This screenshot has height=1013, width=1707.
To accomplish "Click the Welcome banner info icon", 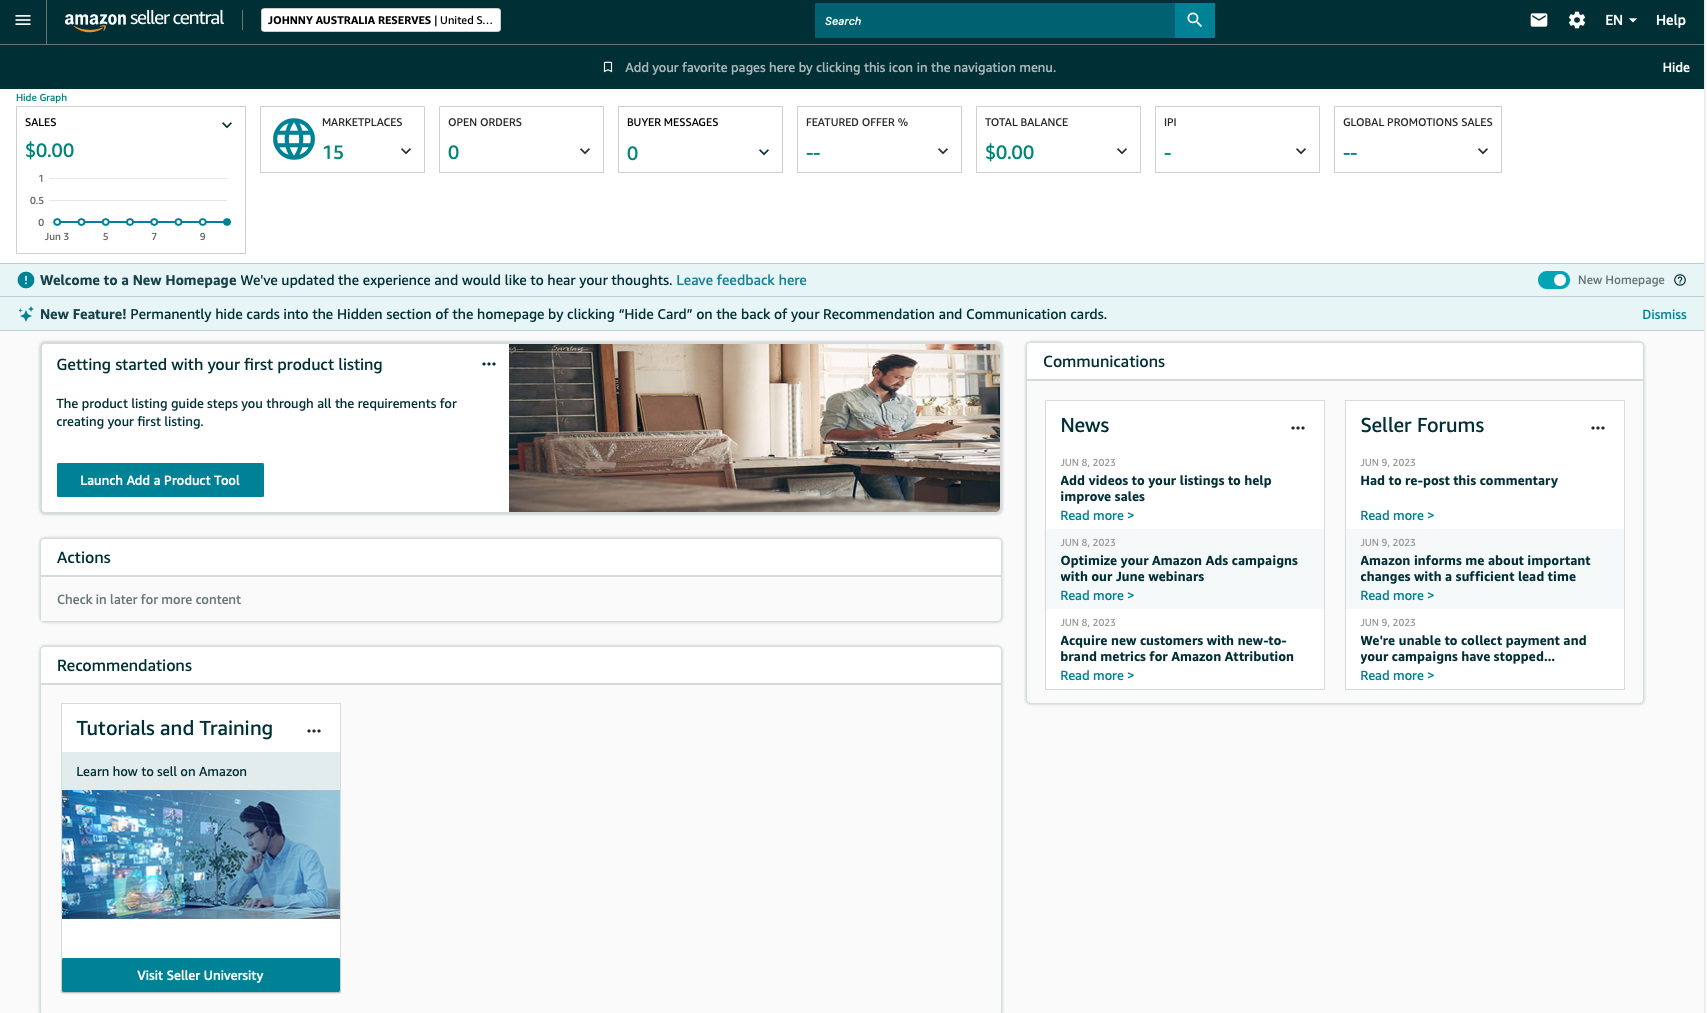I will [26, 280].
